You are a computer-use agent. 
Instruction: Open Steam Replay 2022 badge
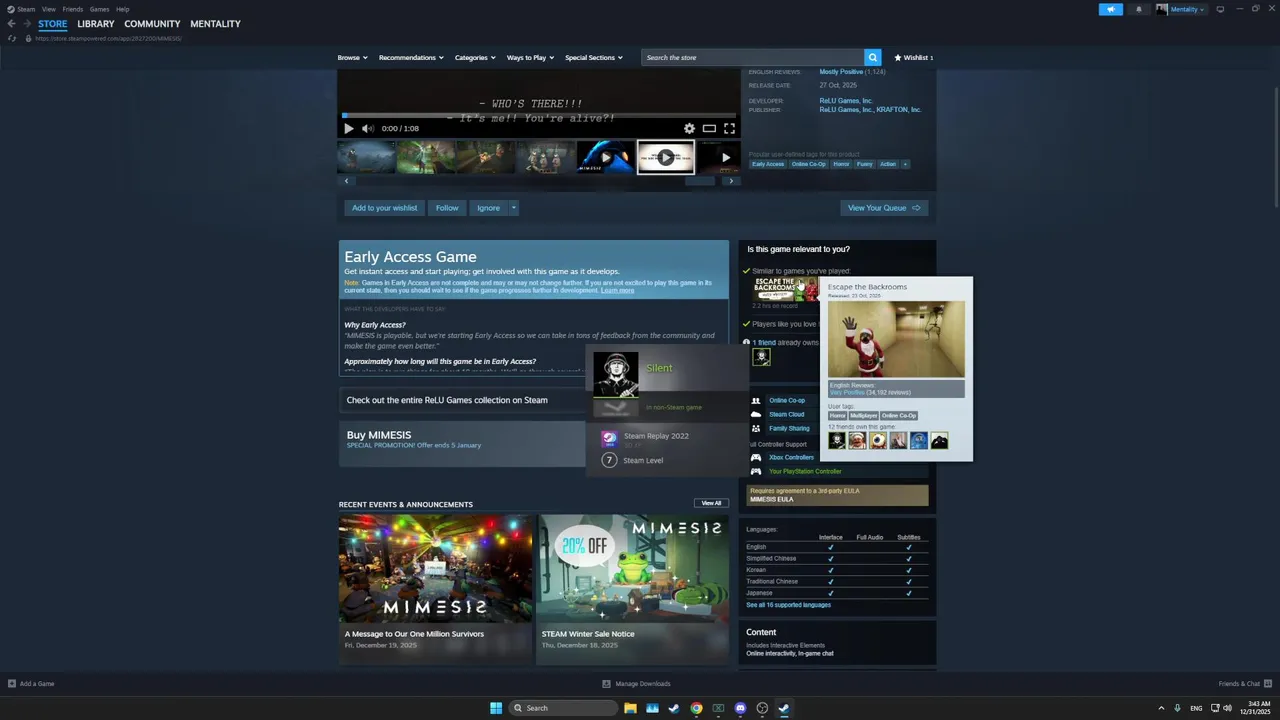tap(645, 437)
